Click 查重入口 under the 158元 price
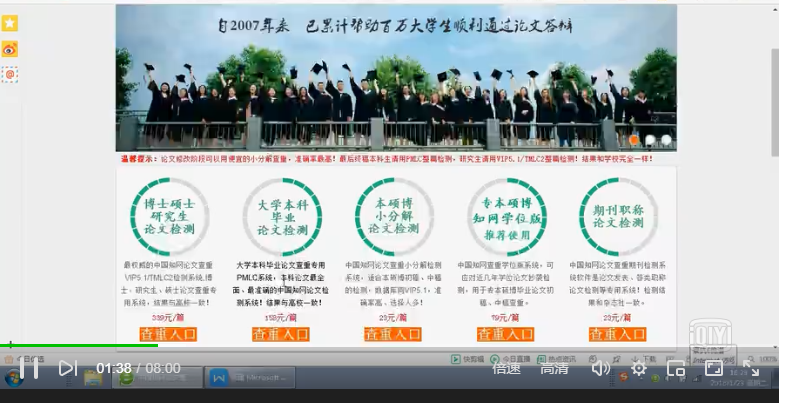Viewport: 786px width, 403px height. (281, 334)
